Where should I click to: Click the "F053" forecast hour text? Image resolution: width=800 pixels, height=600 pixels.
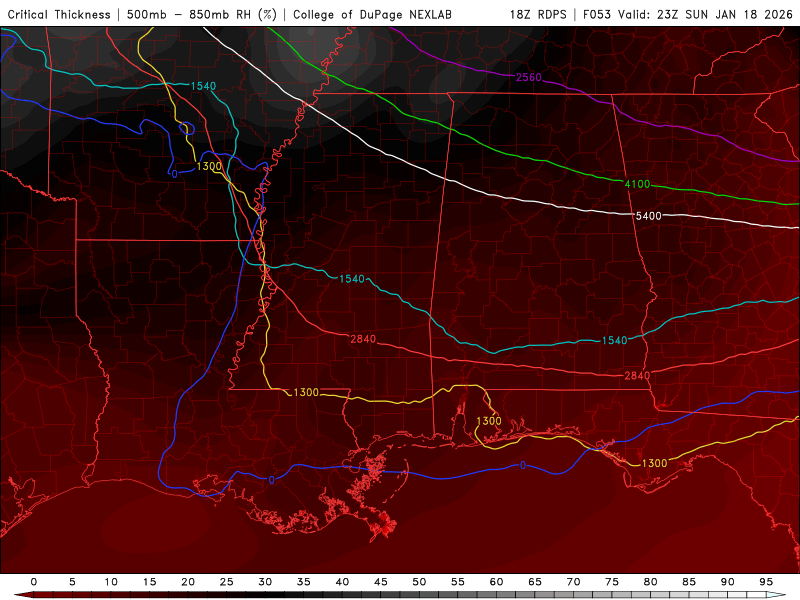[x=597, y=14]
